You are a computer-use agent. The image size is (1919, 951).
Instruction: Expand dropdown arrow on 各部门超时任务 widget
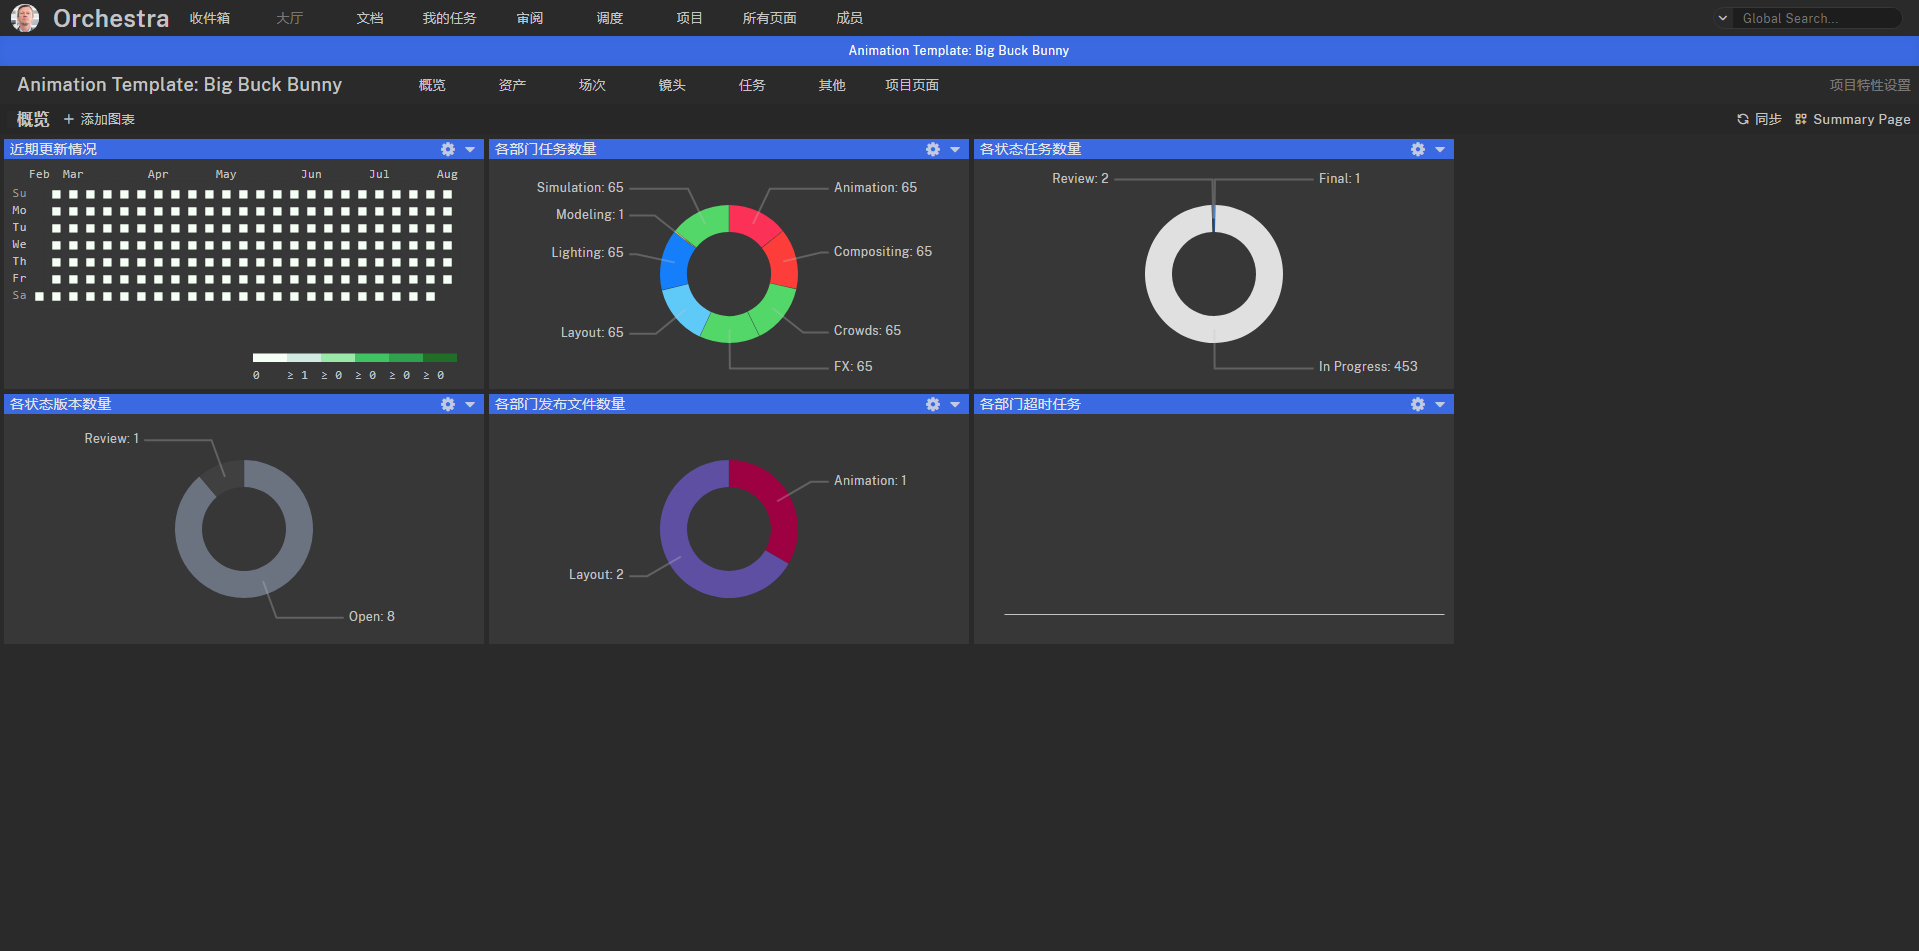1440,404
